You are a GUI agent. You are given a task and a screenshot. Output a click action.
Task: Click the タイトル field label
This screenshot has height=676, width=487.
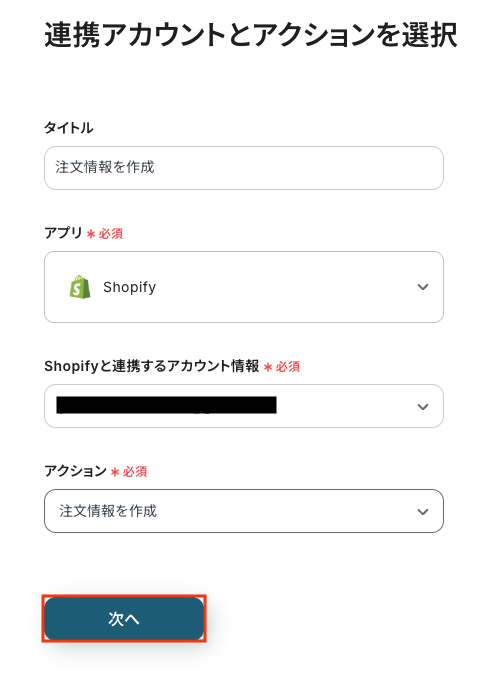(69, 128)
